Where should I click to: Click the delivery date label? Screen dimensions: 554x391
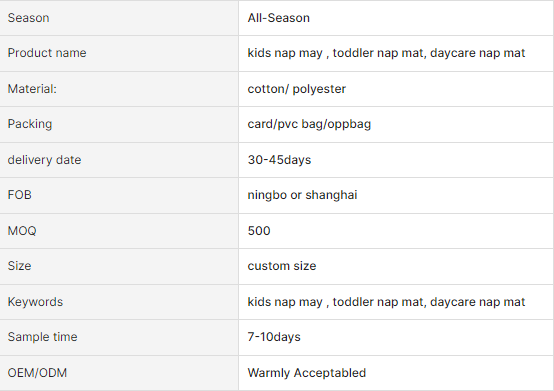tap(45, 160)
